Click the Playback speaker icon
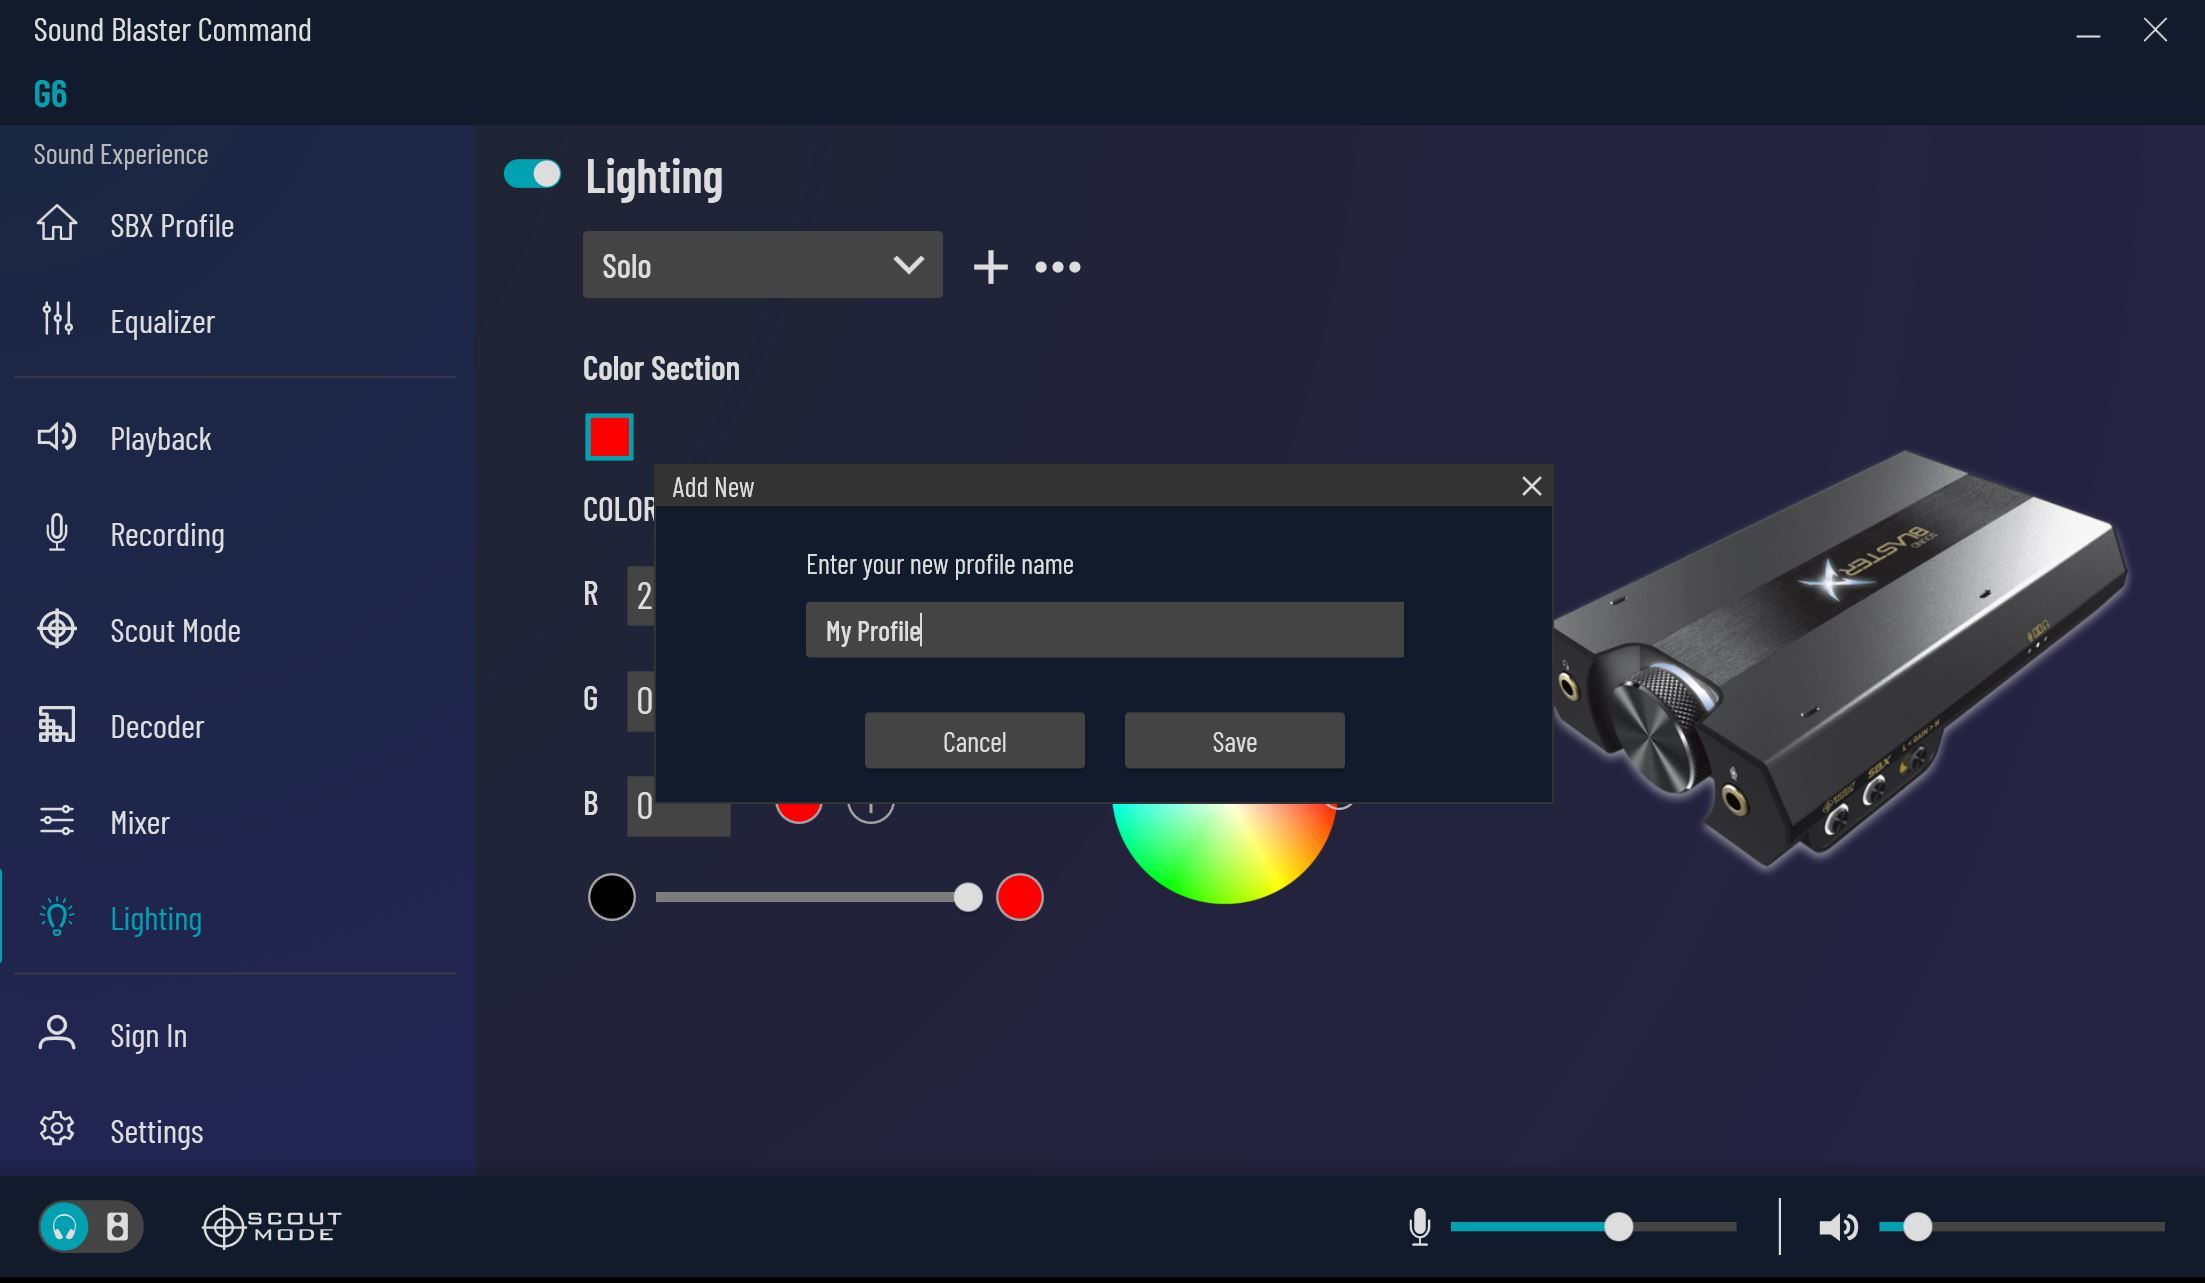Viewport: 2205px width, 1283px height. click(x=57, y=436)
